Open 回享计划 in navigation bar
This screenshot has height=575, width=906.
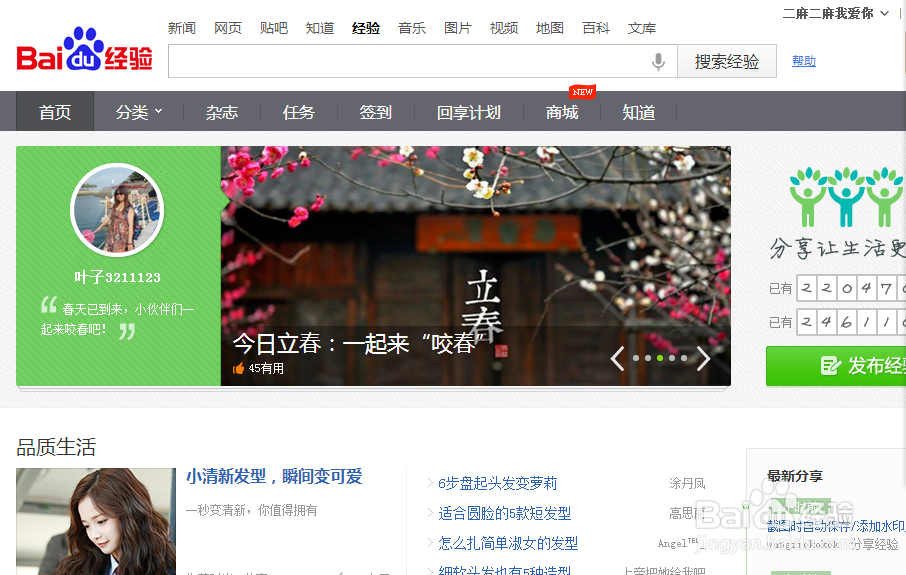click(x=469, y=112)
